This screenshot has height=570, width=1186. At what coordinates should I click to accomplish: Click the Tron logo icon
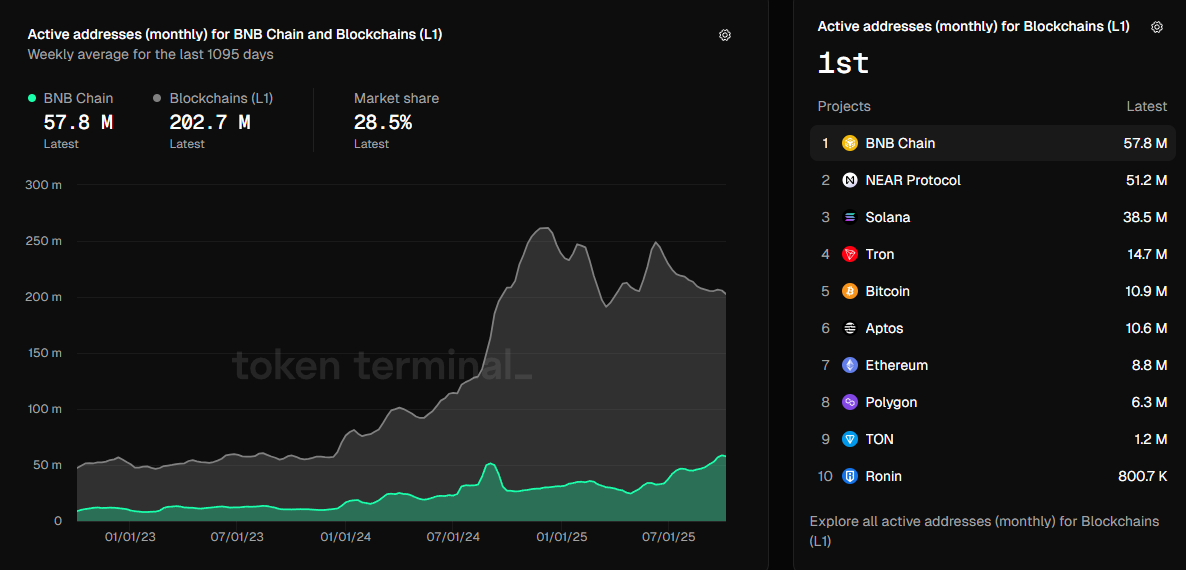click(x=850, y=254)
